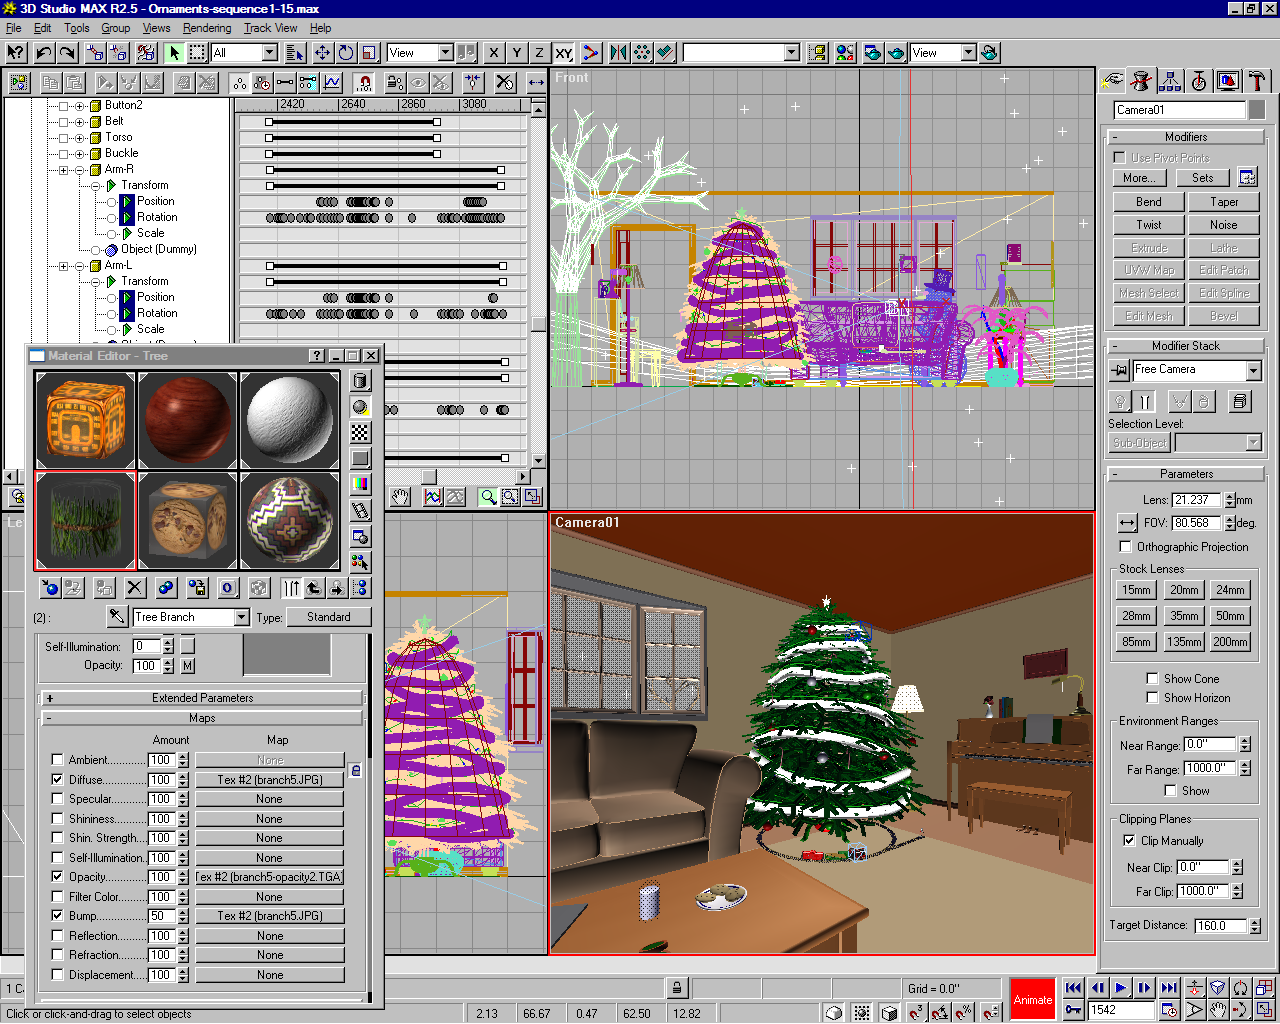The image size is (1280, 1024).
Task: Open the Hierarchy command panel tab
Action: pyautogui.click(x=1170, y=81)
